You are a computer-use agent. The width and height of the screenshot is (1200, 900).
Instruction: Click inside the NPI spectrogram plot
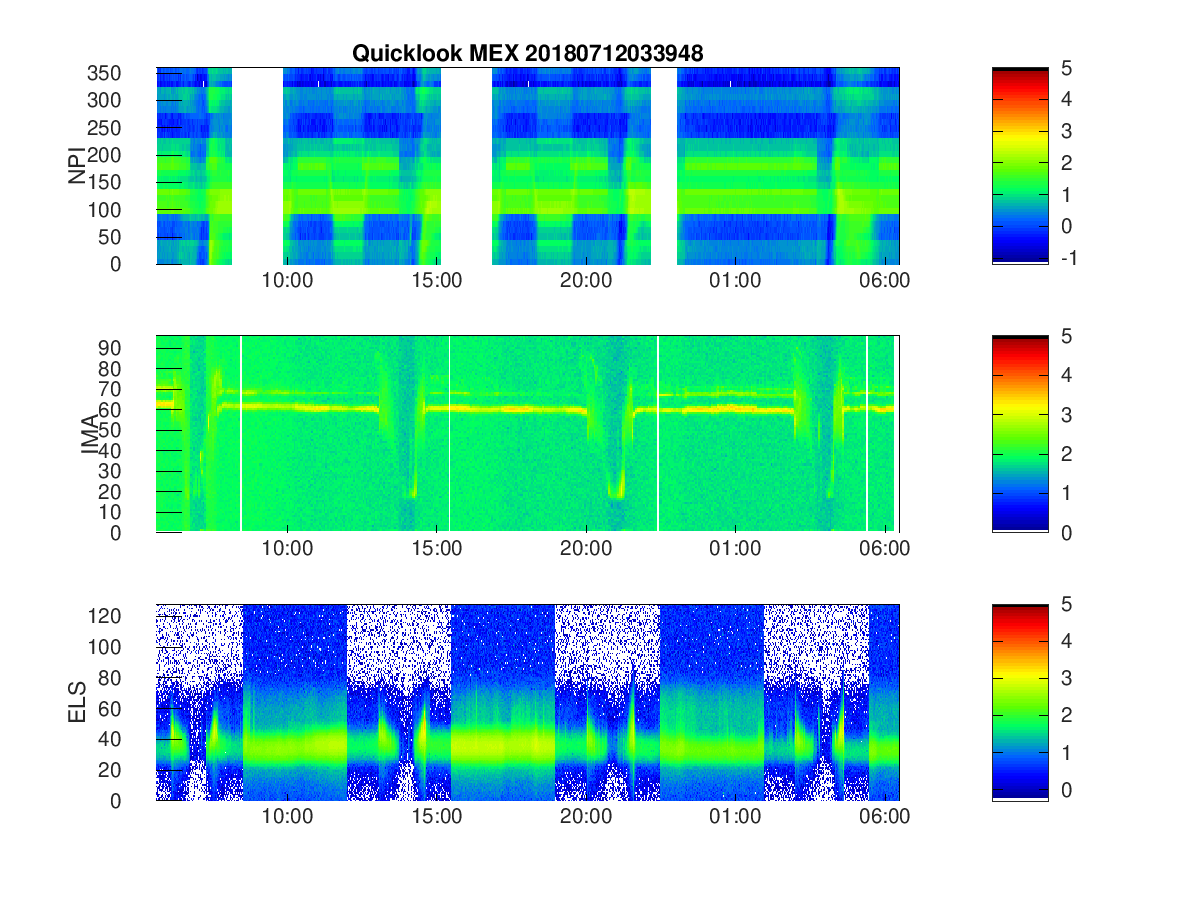tap(527, 166)
